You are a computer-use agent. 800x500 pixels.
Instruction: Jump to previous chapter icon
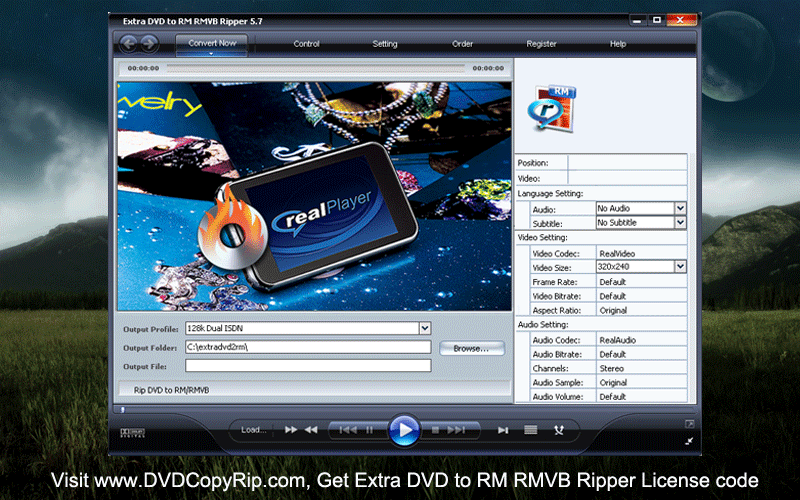348,430
